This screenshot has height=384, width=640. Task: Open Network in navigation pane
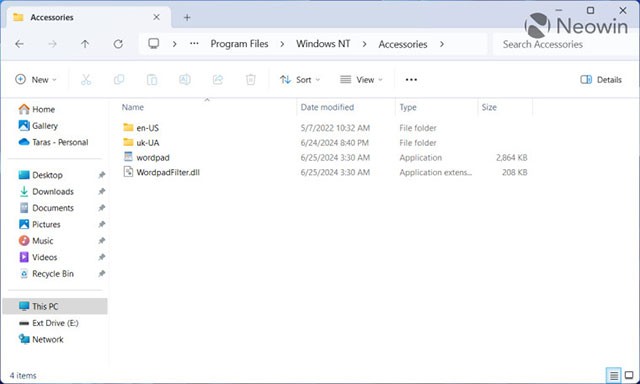(41, 339)
